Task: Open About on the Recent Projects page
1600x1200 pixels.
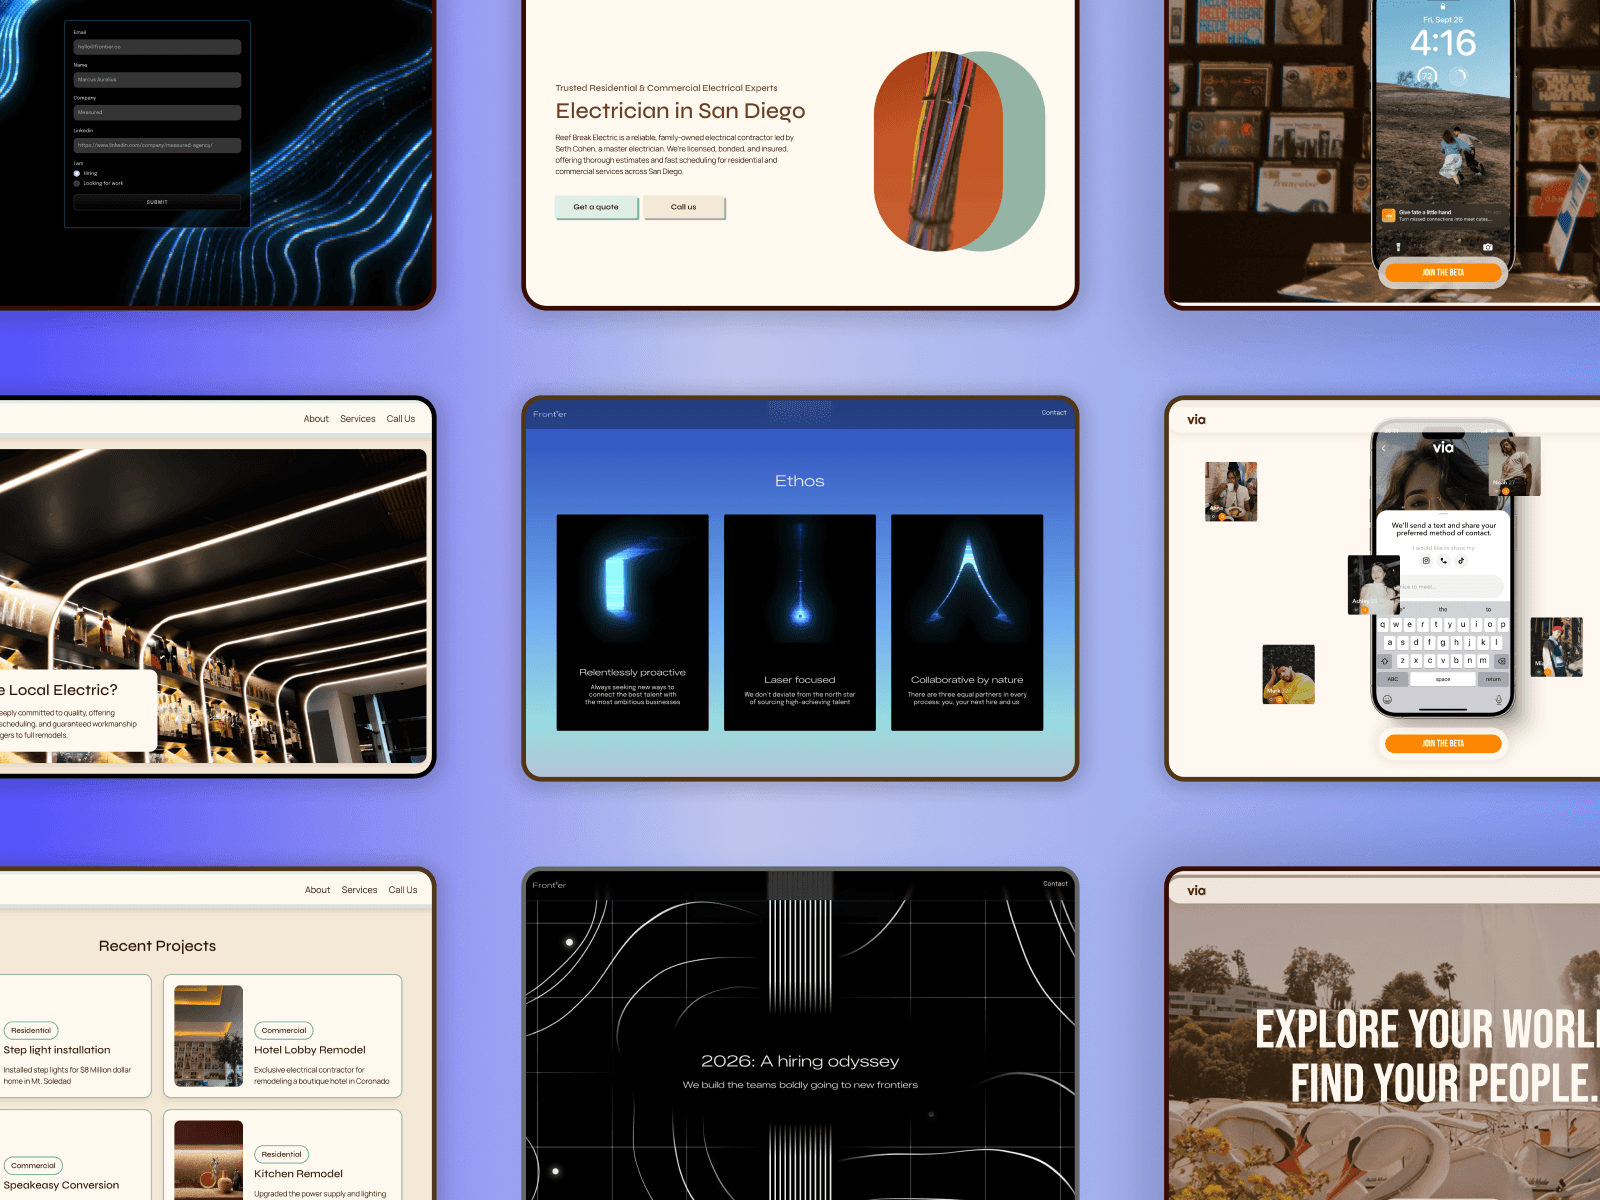Action: tap(318, 890)
